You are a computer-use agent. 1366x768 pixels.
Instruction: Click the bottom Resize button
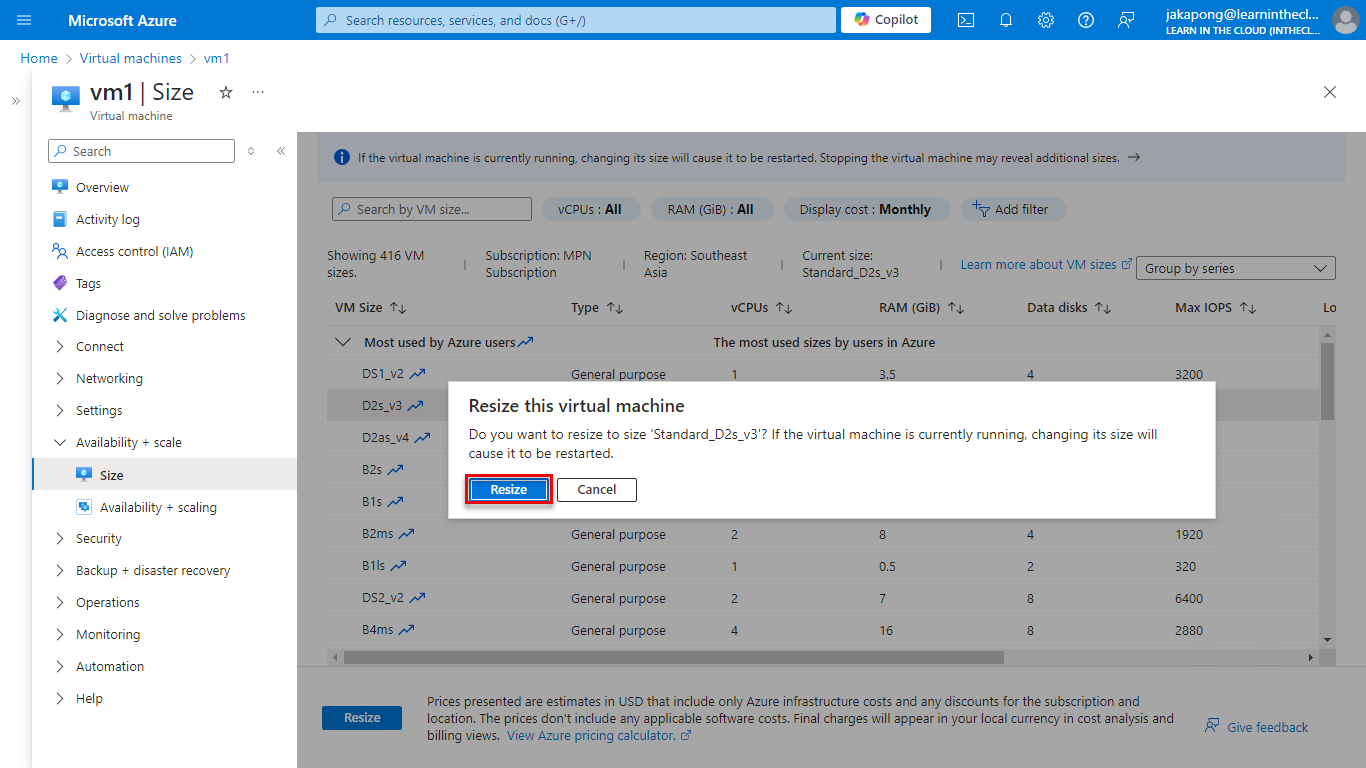click(362, 718)
